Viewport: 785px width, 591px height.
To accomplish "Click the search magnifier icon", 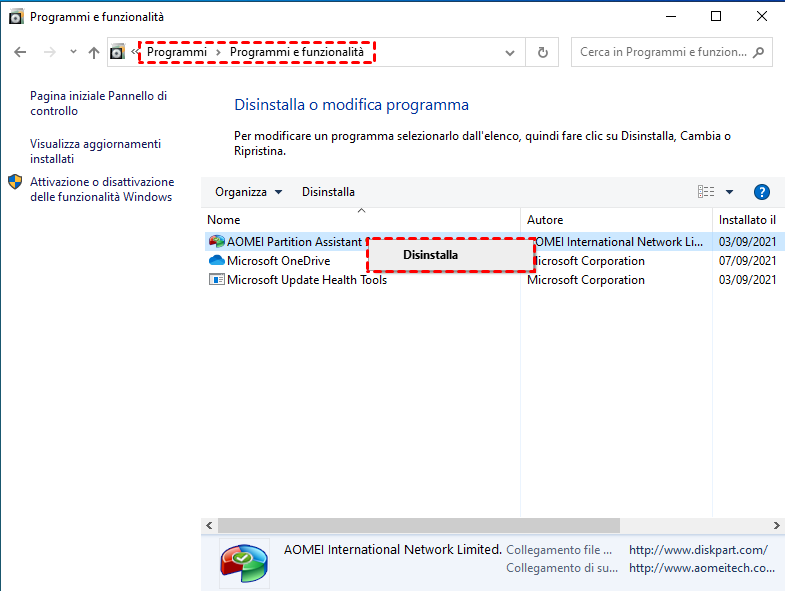I will 758,52.
